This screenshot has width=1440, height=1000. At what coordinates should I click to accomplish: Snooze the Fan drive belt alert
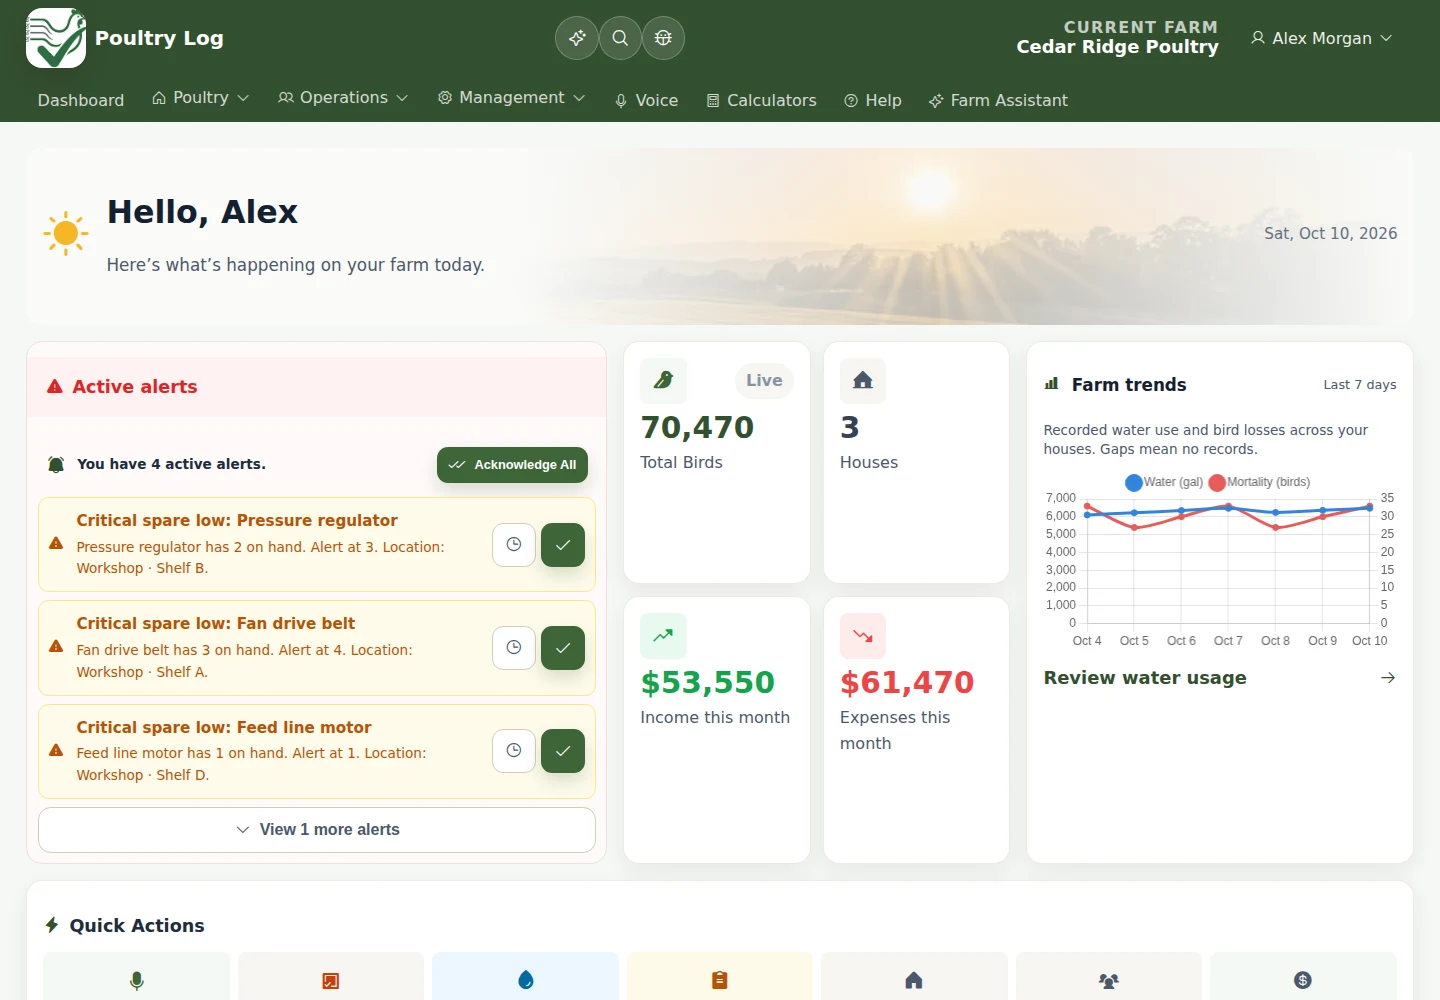click(x=514, y=648)
